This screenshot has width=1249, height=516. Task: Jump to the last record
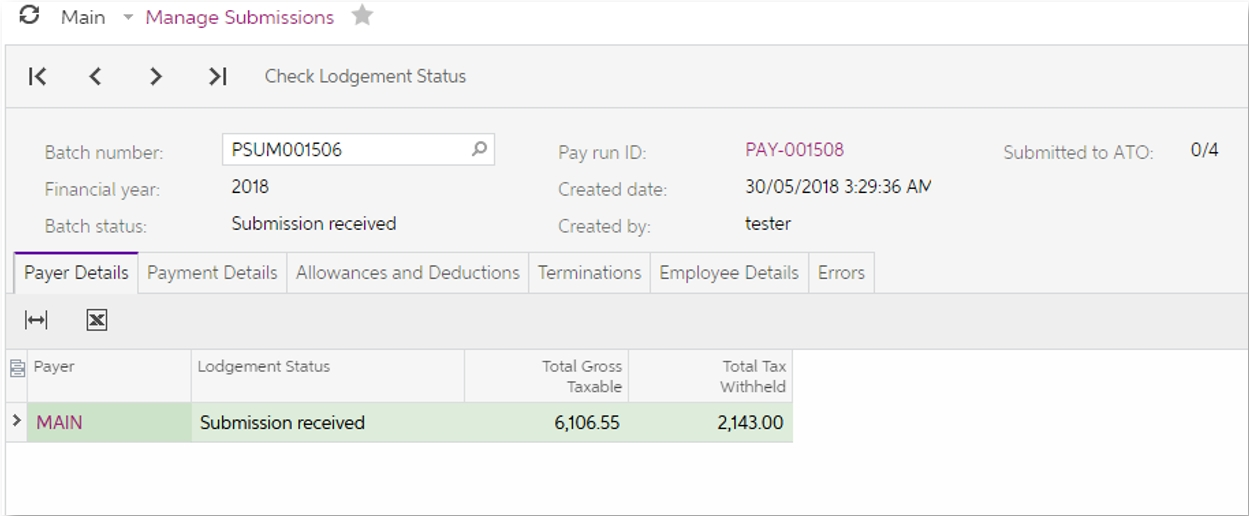[x=217, y=77]
